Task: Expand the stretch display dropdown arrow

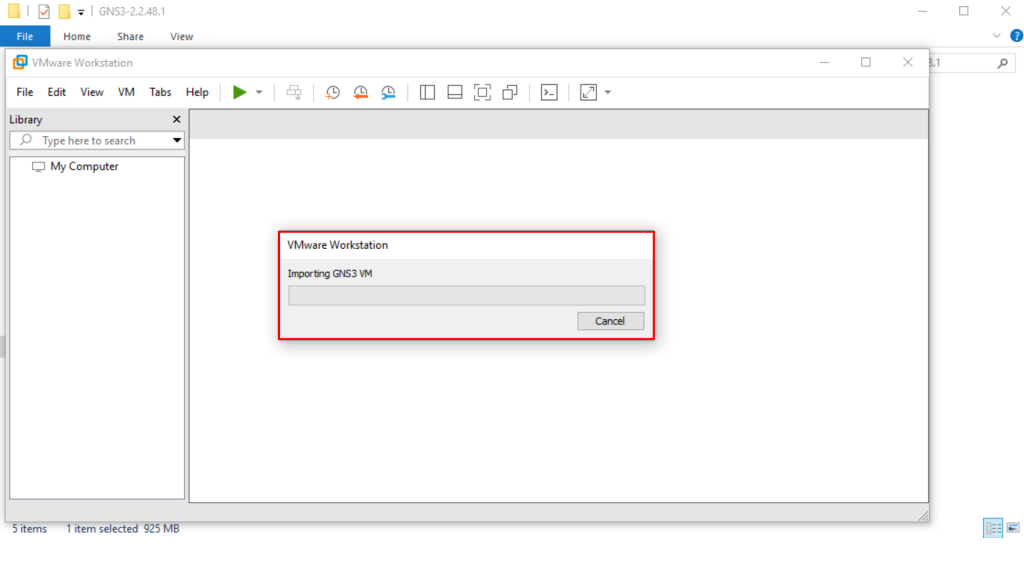Action: click(x=608, y=92)
